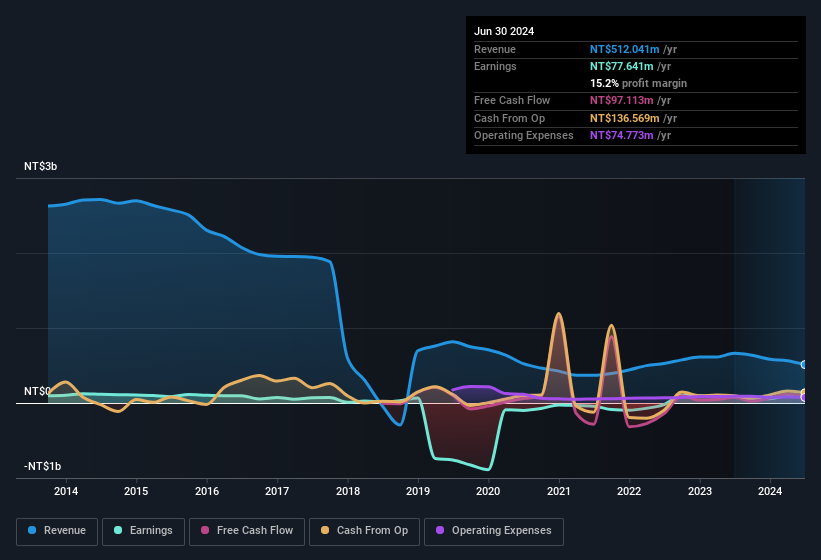Viewport: 821px width, 560px height.
Task: Click the NT$512.041m revenue value
Action: coord(625,49)
